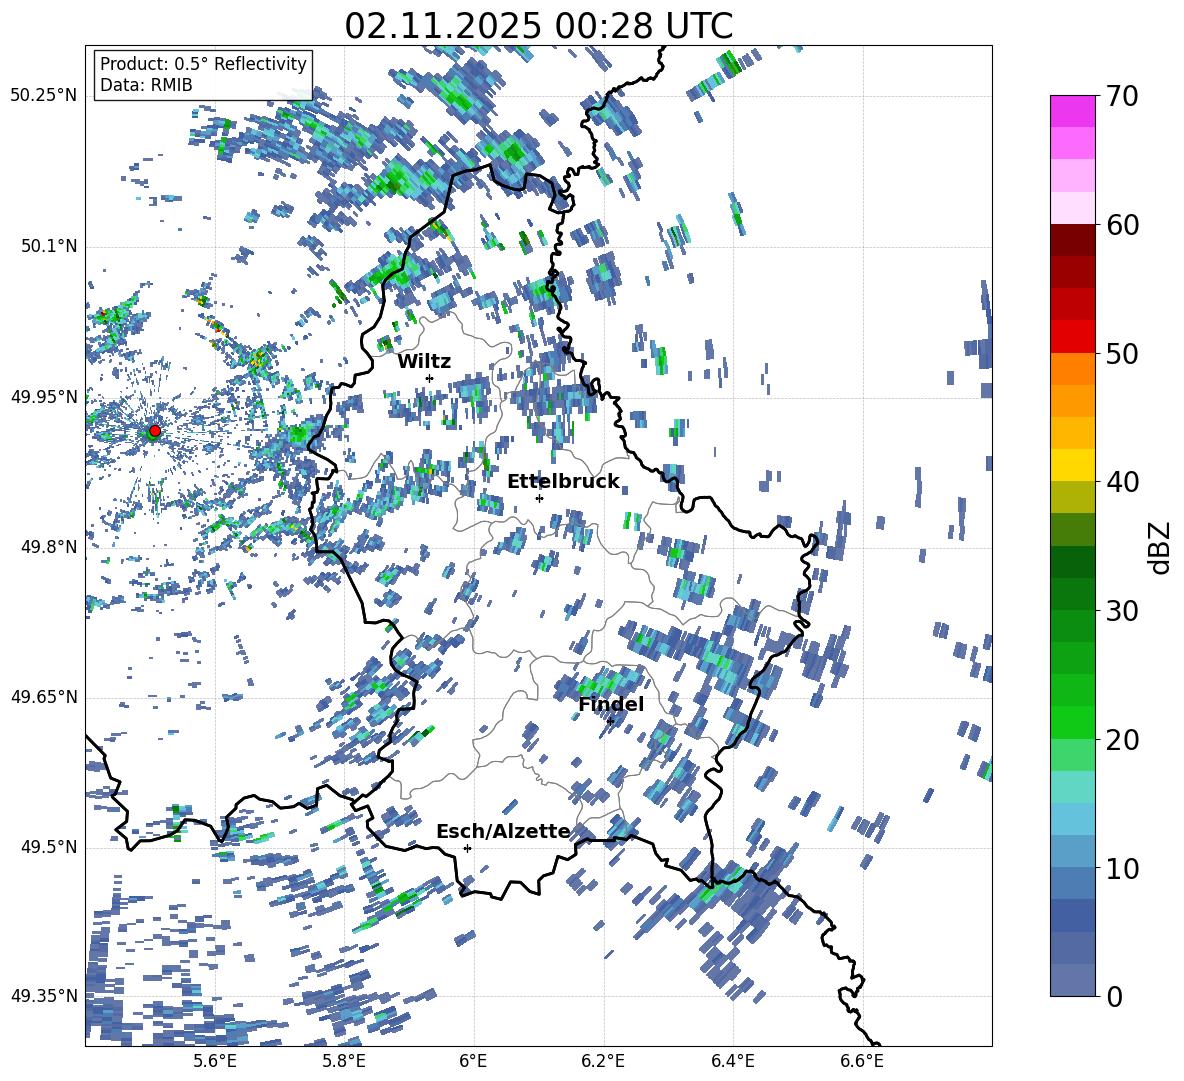Click the Findel station cross marker
1184x1081 pixels.
[610, 720]
